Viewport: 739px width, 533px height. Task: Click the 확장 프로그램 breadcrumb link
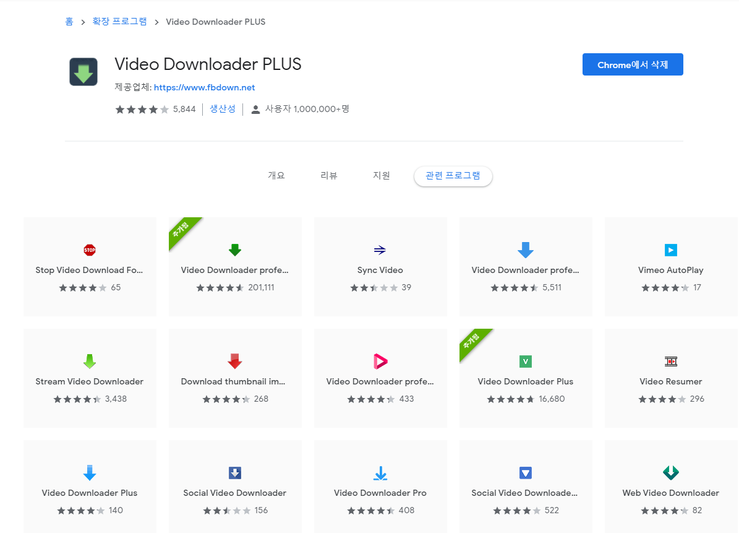118,21
